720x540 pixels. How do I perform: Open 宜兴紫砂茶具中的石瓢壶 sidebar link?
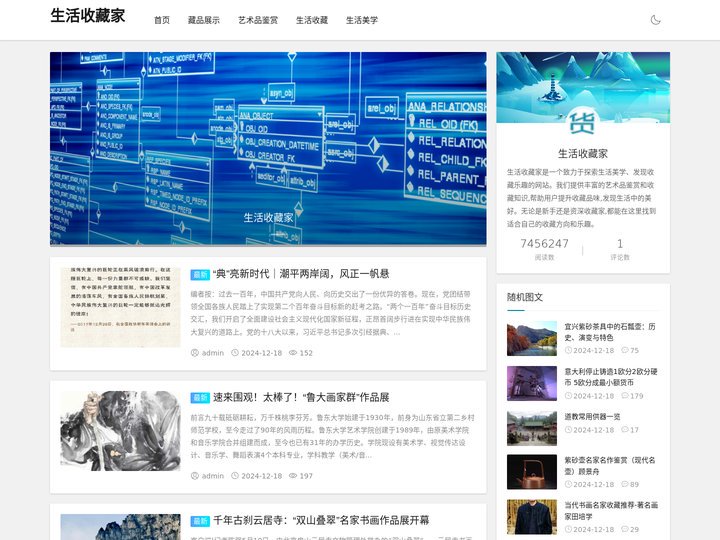[610, 332]
